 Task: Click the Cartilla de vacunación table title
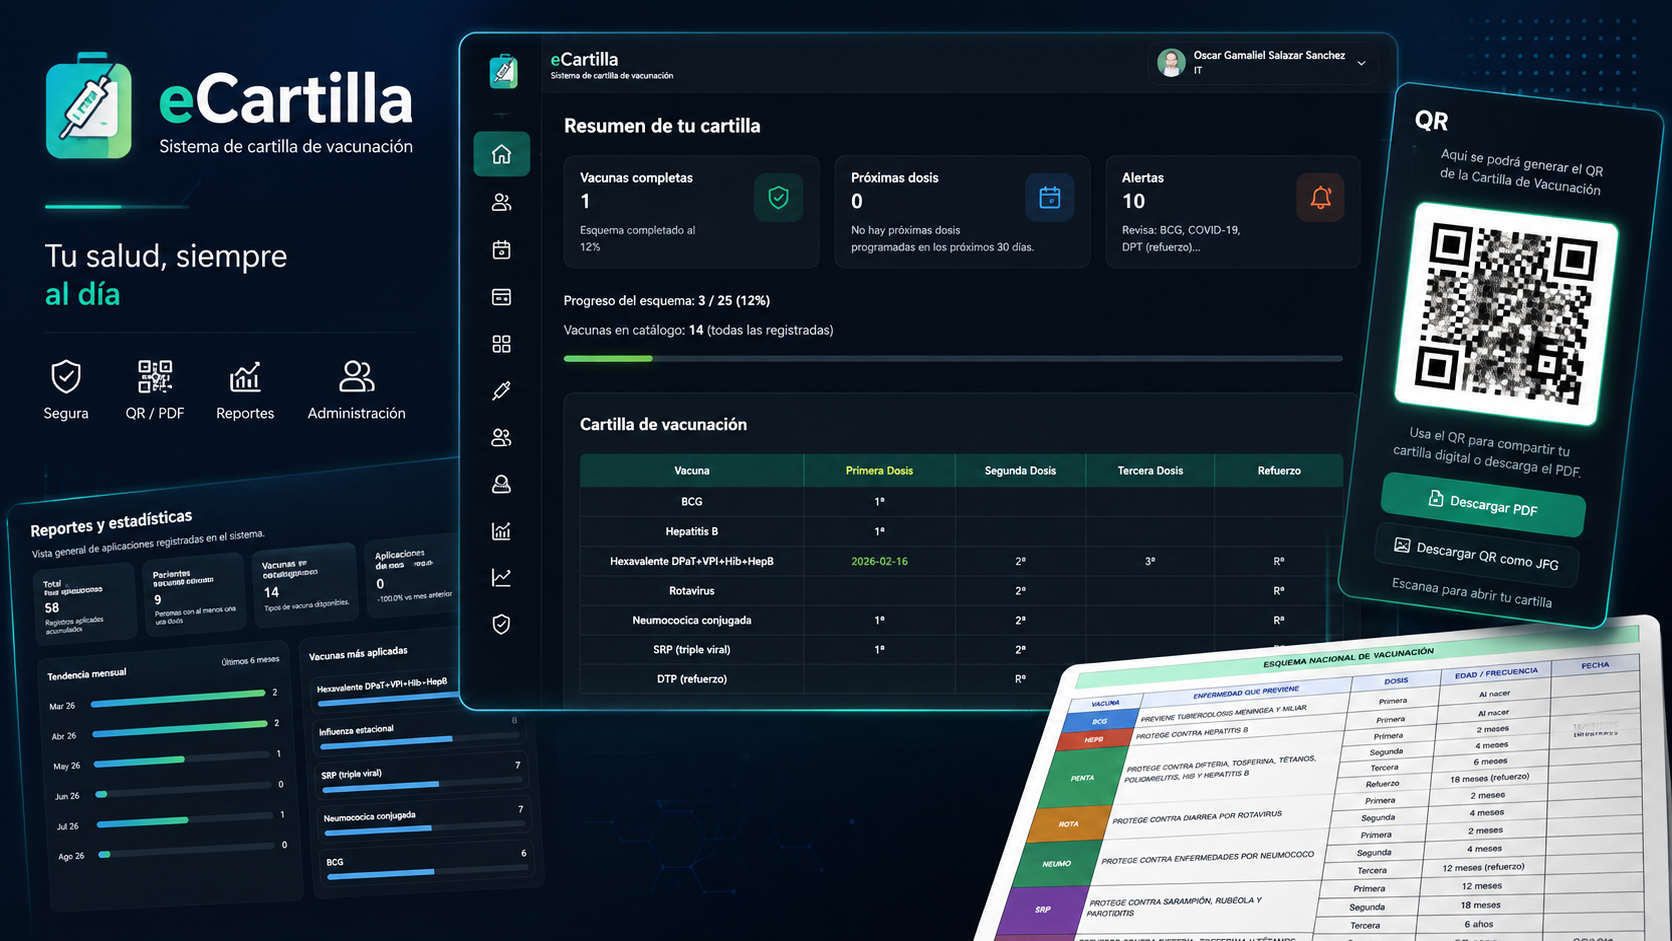click(663, 424)
